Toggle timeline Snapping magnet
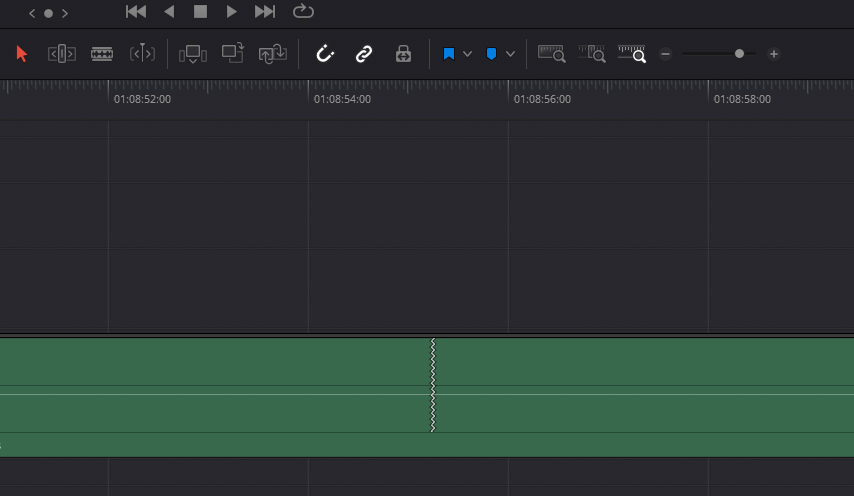Screen dimensions: 854x496 [324, 54]
